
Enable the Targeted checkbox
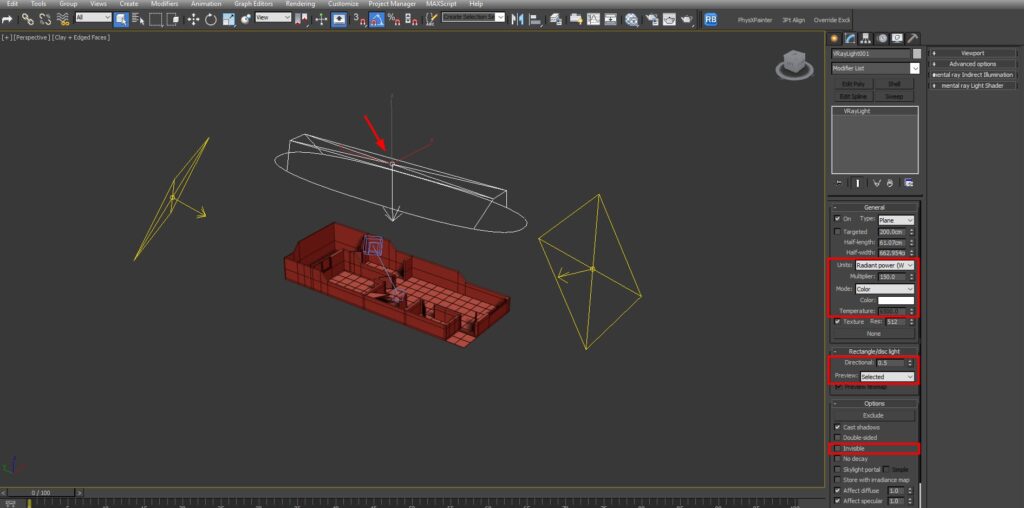coord(837,232)
